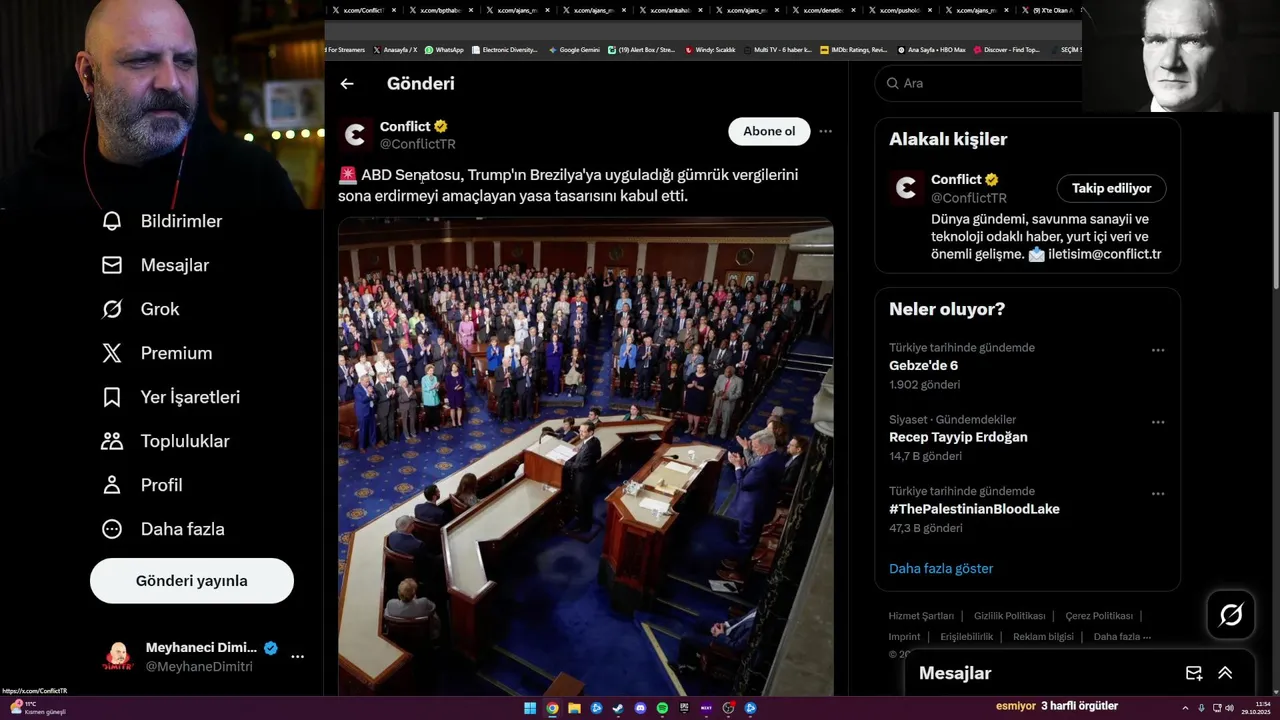Open the Topluluklar people icon
The image size is (1280, 720).
(x=112, y=441)
